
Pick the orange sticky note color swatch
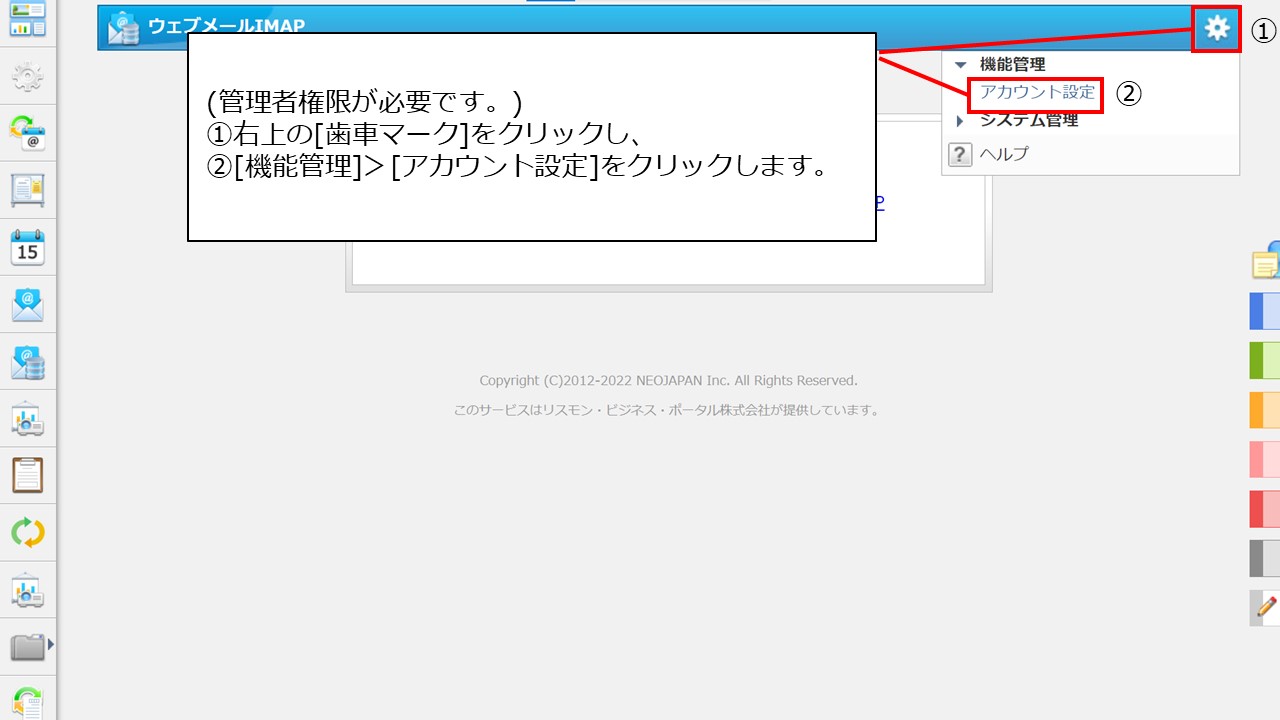point(1265,410)
